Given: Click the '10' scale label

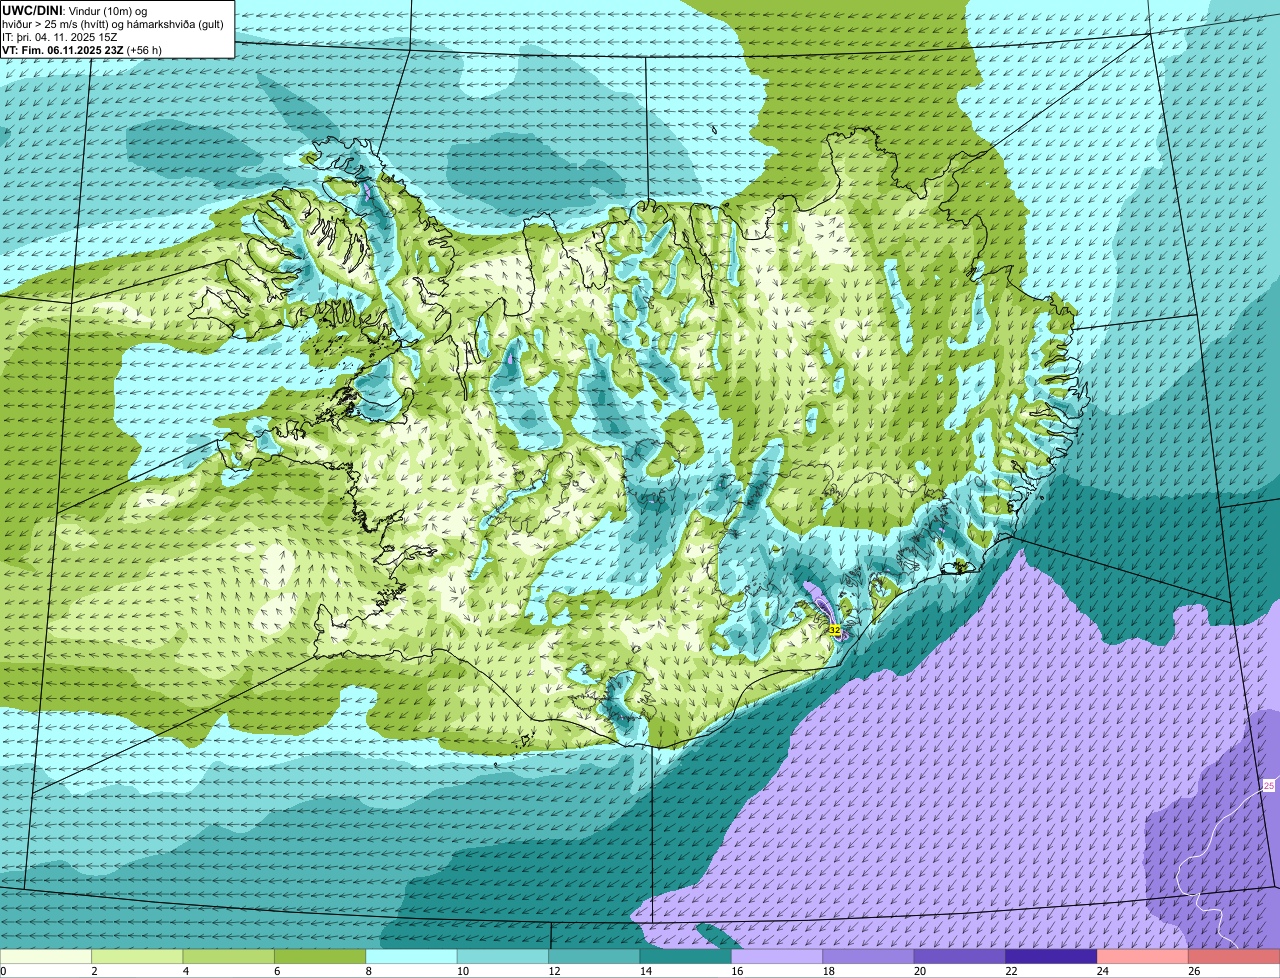Looking at the screenshot, I should point(461,971).
